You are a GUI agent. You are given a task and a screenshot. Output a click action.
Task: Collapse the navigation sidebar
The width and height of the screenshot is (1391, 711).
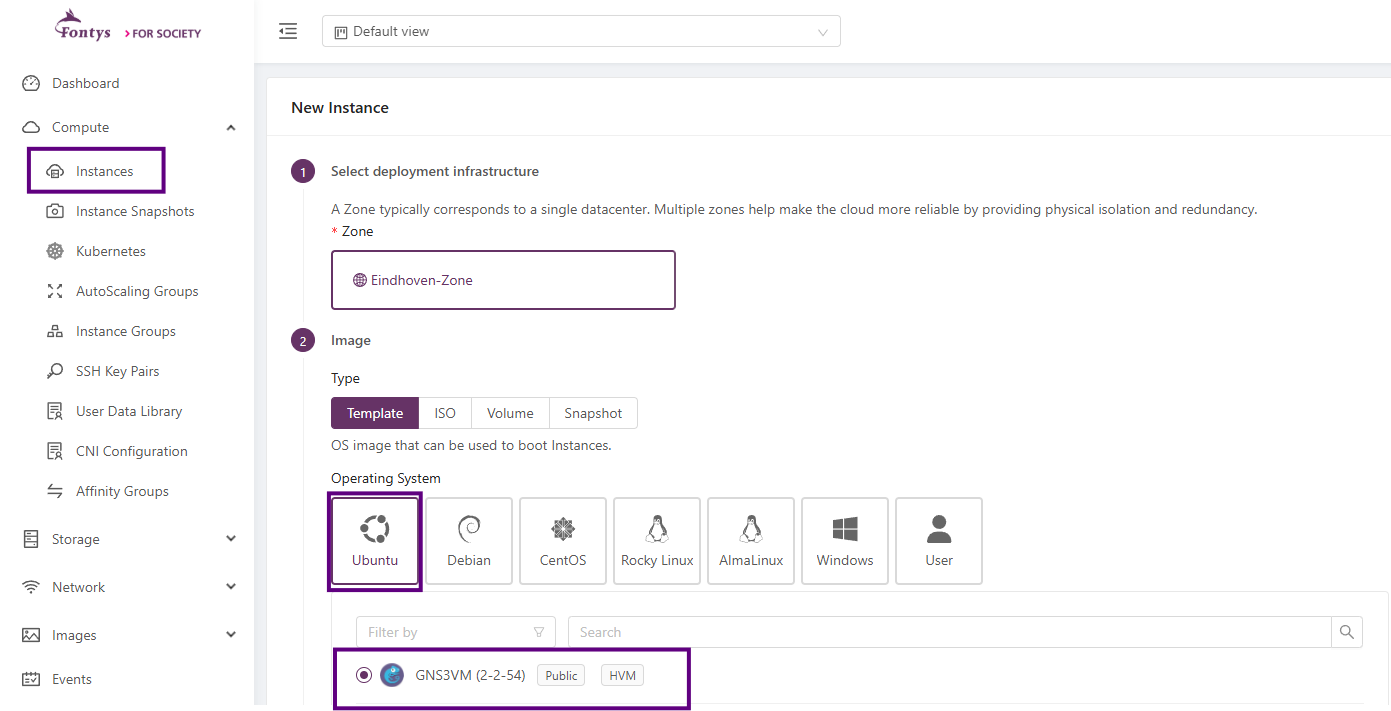(288, 31)
